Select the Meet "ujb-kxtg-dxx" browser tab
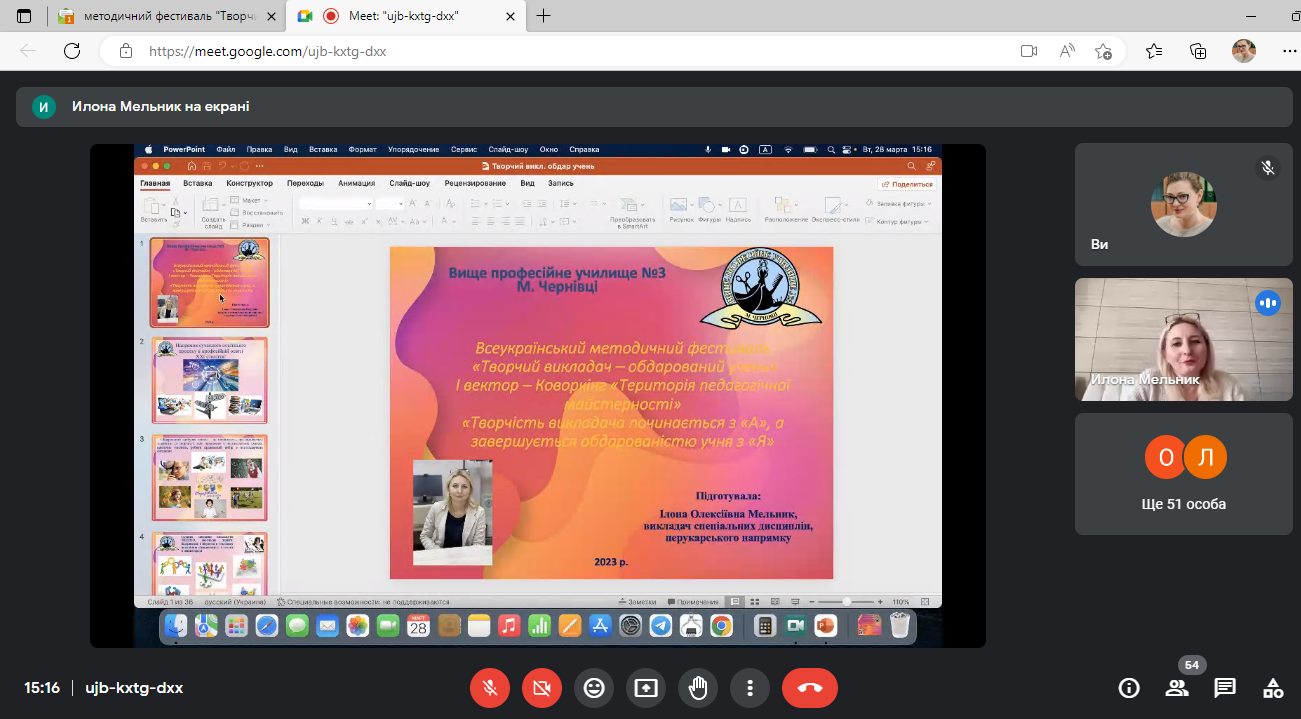 [x=405, y=16]
